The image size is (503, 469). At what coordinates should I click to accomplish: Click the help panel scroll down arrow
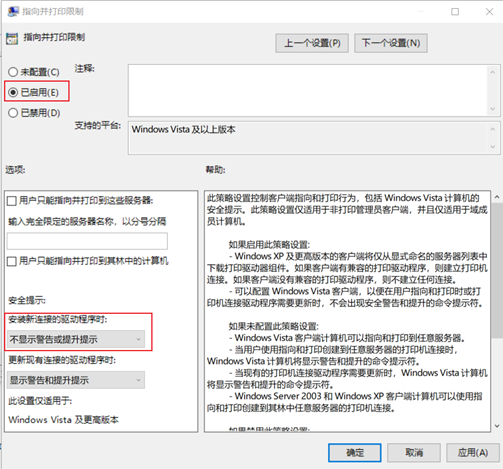497,426
